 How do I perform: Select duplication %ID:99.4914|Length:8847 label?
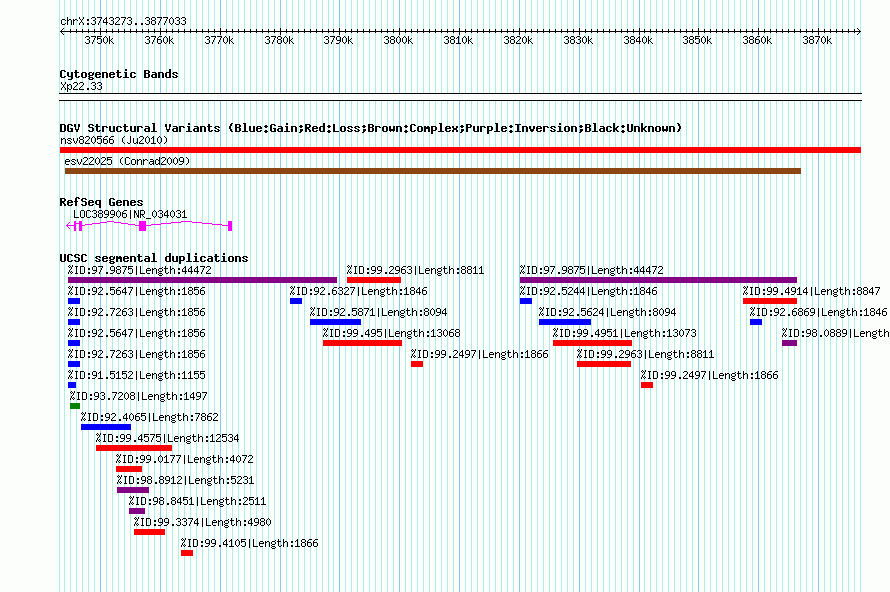point(812,291)
